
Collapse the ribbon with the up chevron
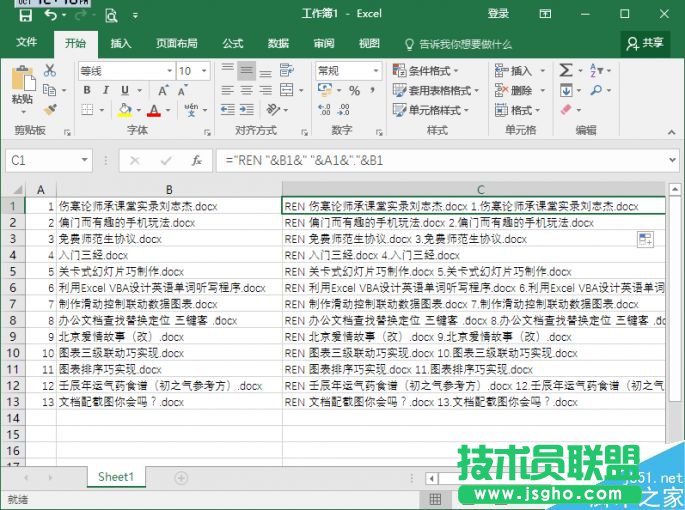(x=671, y=132)
